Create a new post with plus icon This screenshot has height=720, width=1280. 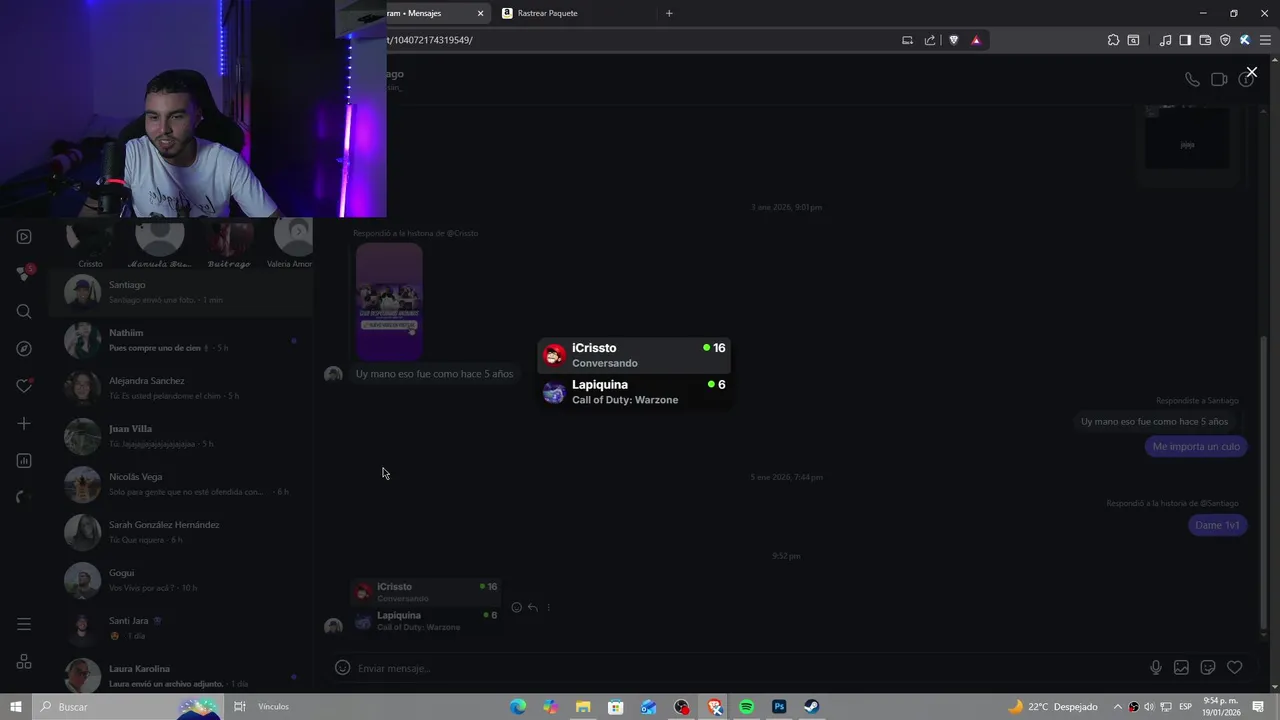tap(24, 424)
